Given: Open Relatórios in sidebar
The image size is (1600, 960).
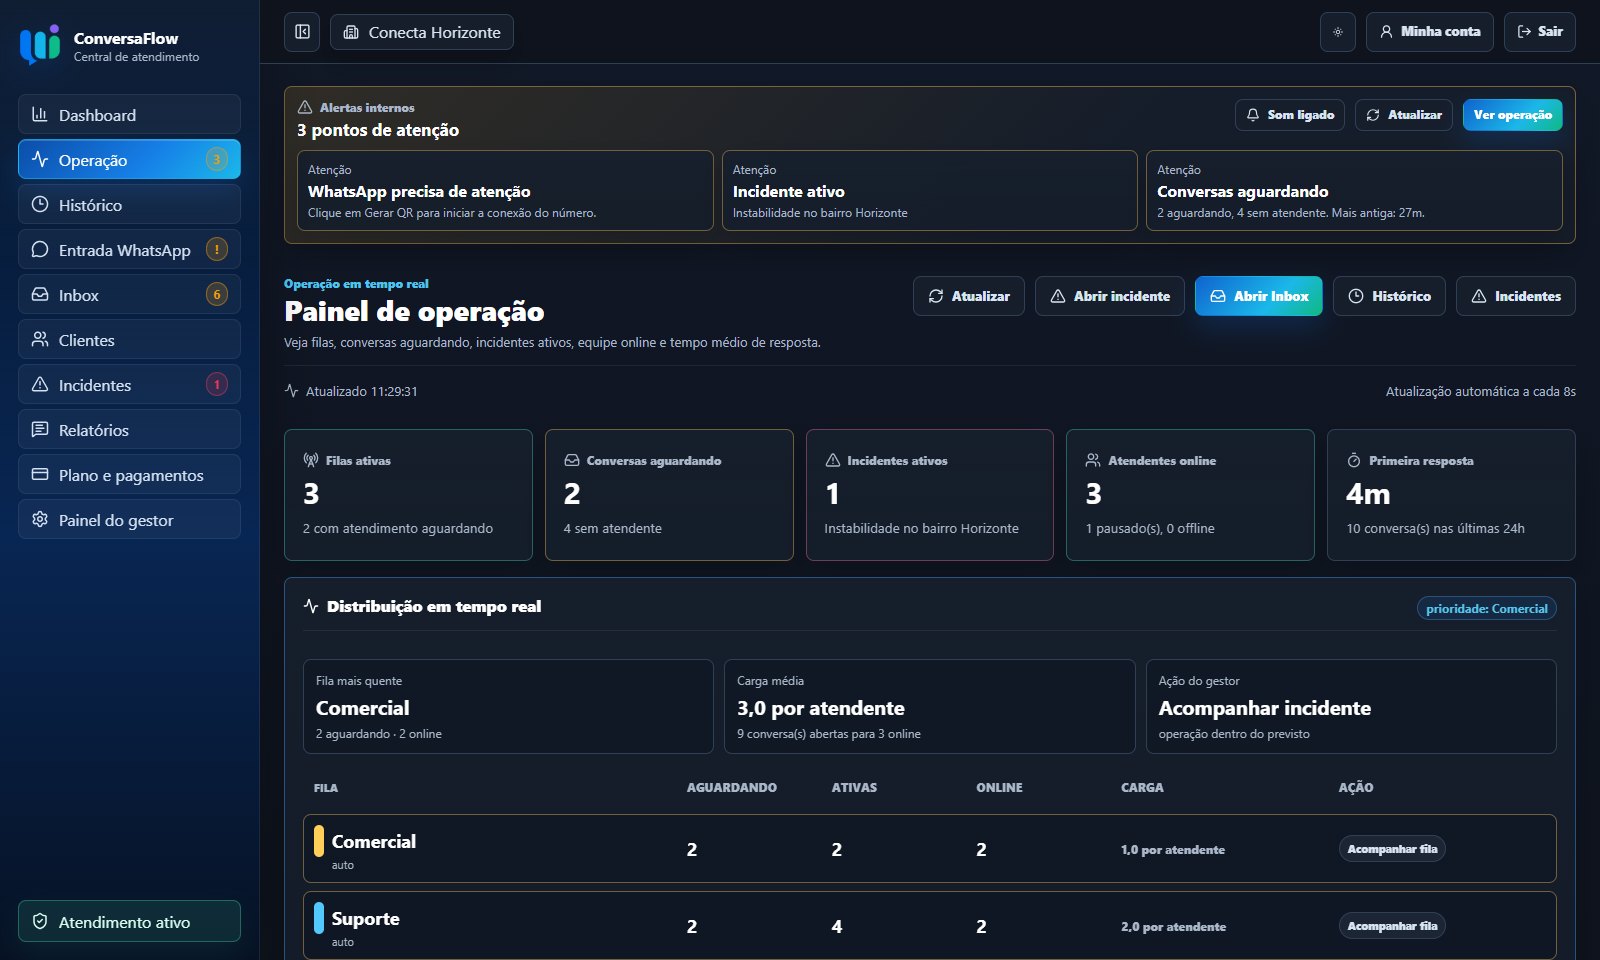Looking at the screenshot, I should (129, 430).
